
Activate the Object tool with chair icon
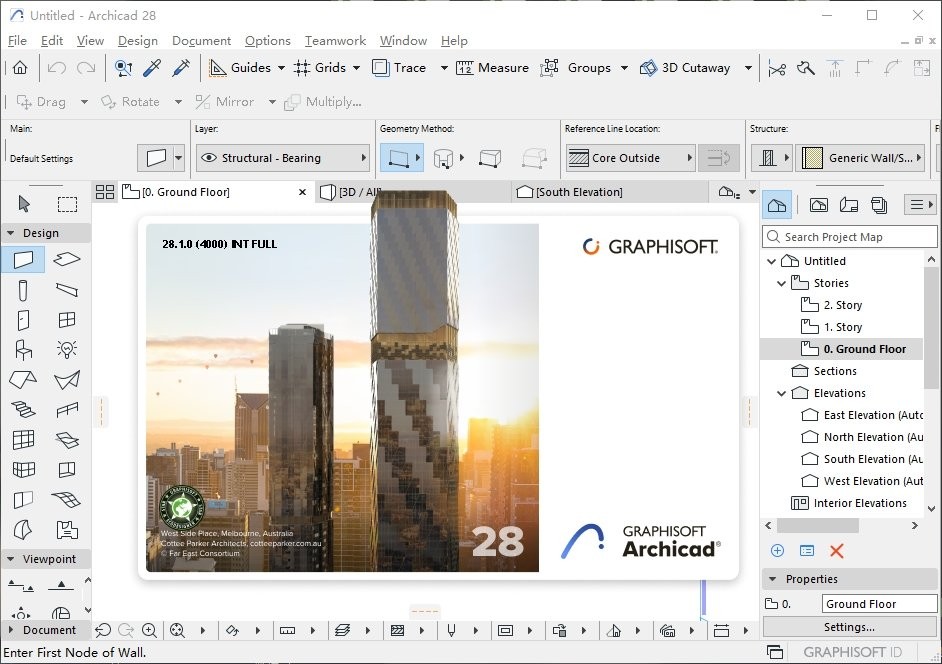23,348
